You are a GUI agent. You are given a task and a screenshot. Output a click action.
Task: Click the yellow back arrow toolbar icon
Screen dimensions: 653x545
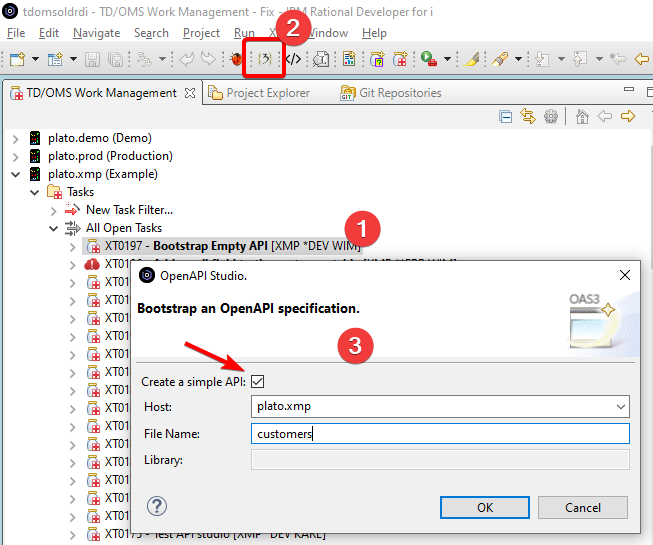pos(642,59)
